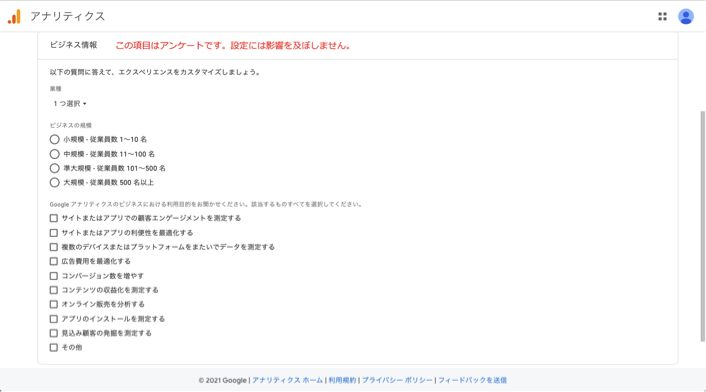Select 小規模 - 従業員数 1〜10 名 radio button

[54, 140]
